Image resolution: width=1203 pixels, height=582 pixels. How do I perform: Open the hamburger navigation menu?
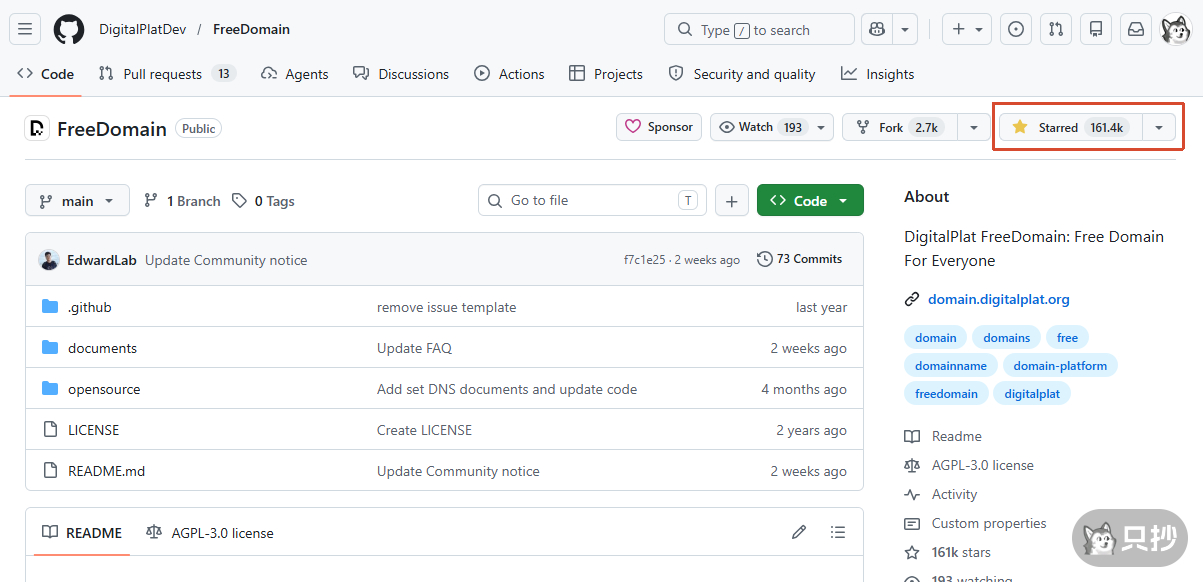[26, 29]
